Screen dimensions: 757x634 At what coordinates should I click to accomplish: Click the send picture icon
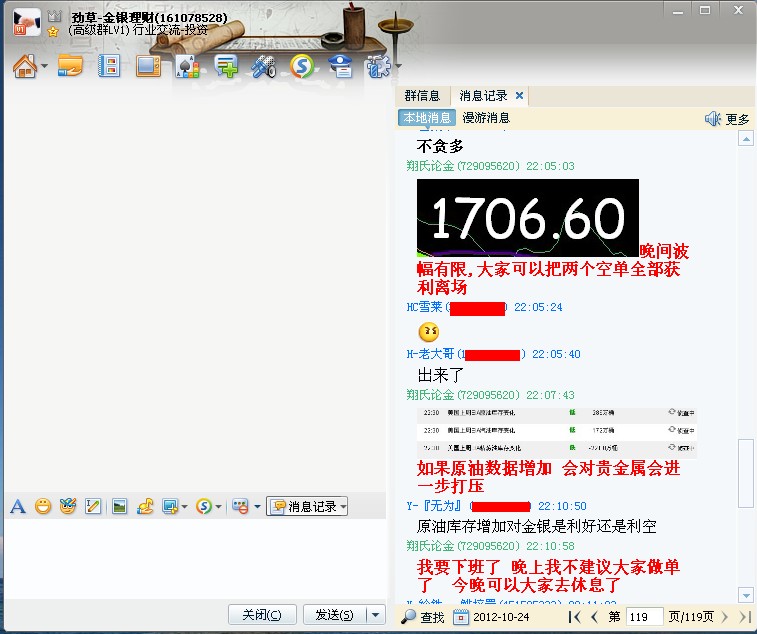coord(119,507)
